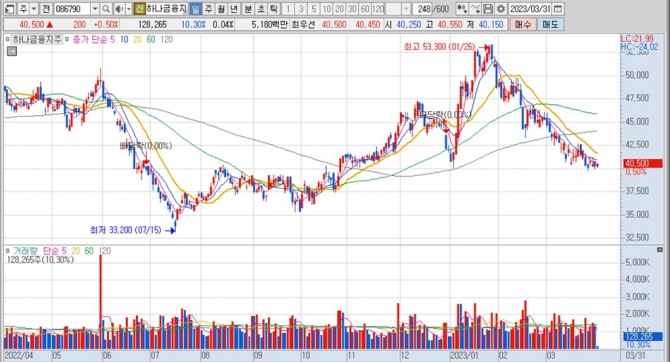Open the chart settings gear icon
Screen dimensions: 670x362
coord(501,9)
